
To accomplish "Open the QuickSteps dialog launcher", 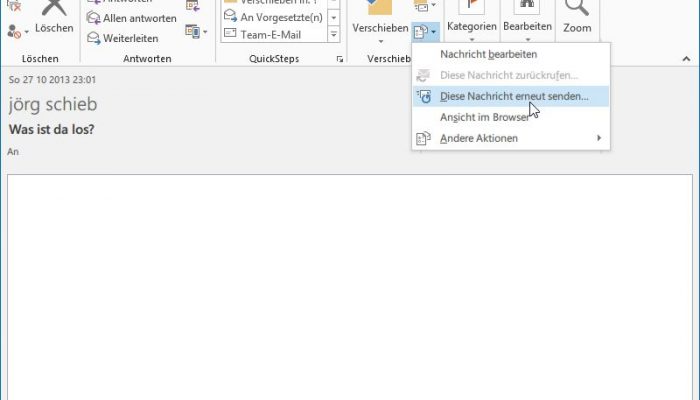I will [x=340, y=59].
